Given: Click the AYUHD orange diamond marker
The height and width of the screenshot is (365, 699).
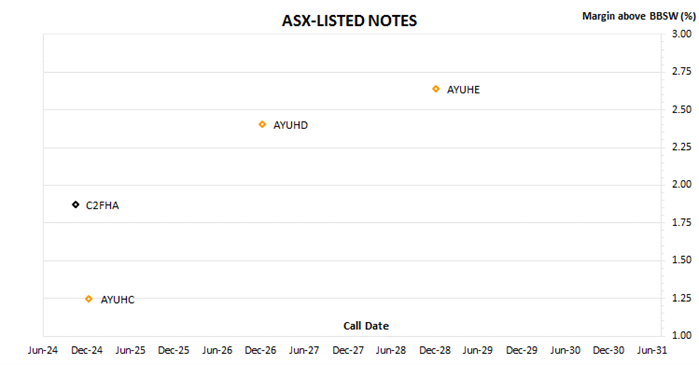Looking at the screenshot, I should [262, 124].
